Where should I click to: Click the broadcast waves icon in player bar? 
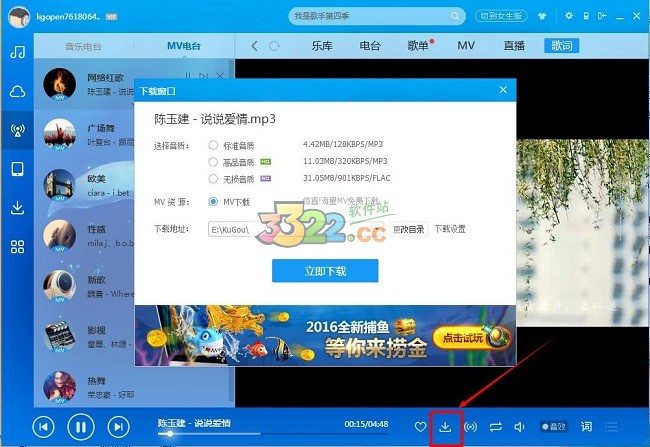point(471,427)
